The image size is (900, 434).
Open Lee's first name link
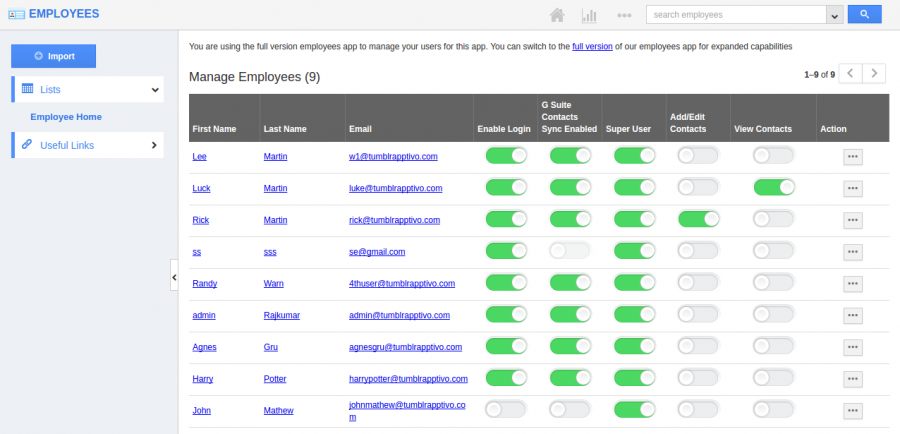click(x=199, y=157)
